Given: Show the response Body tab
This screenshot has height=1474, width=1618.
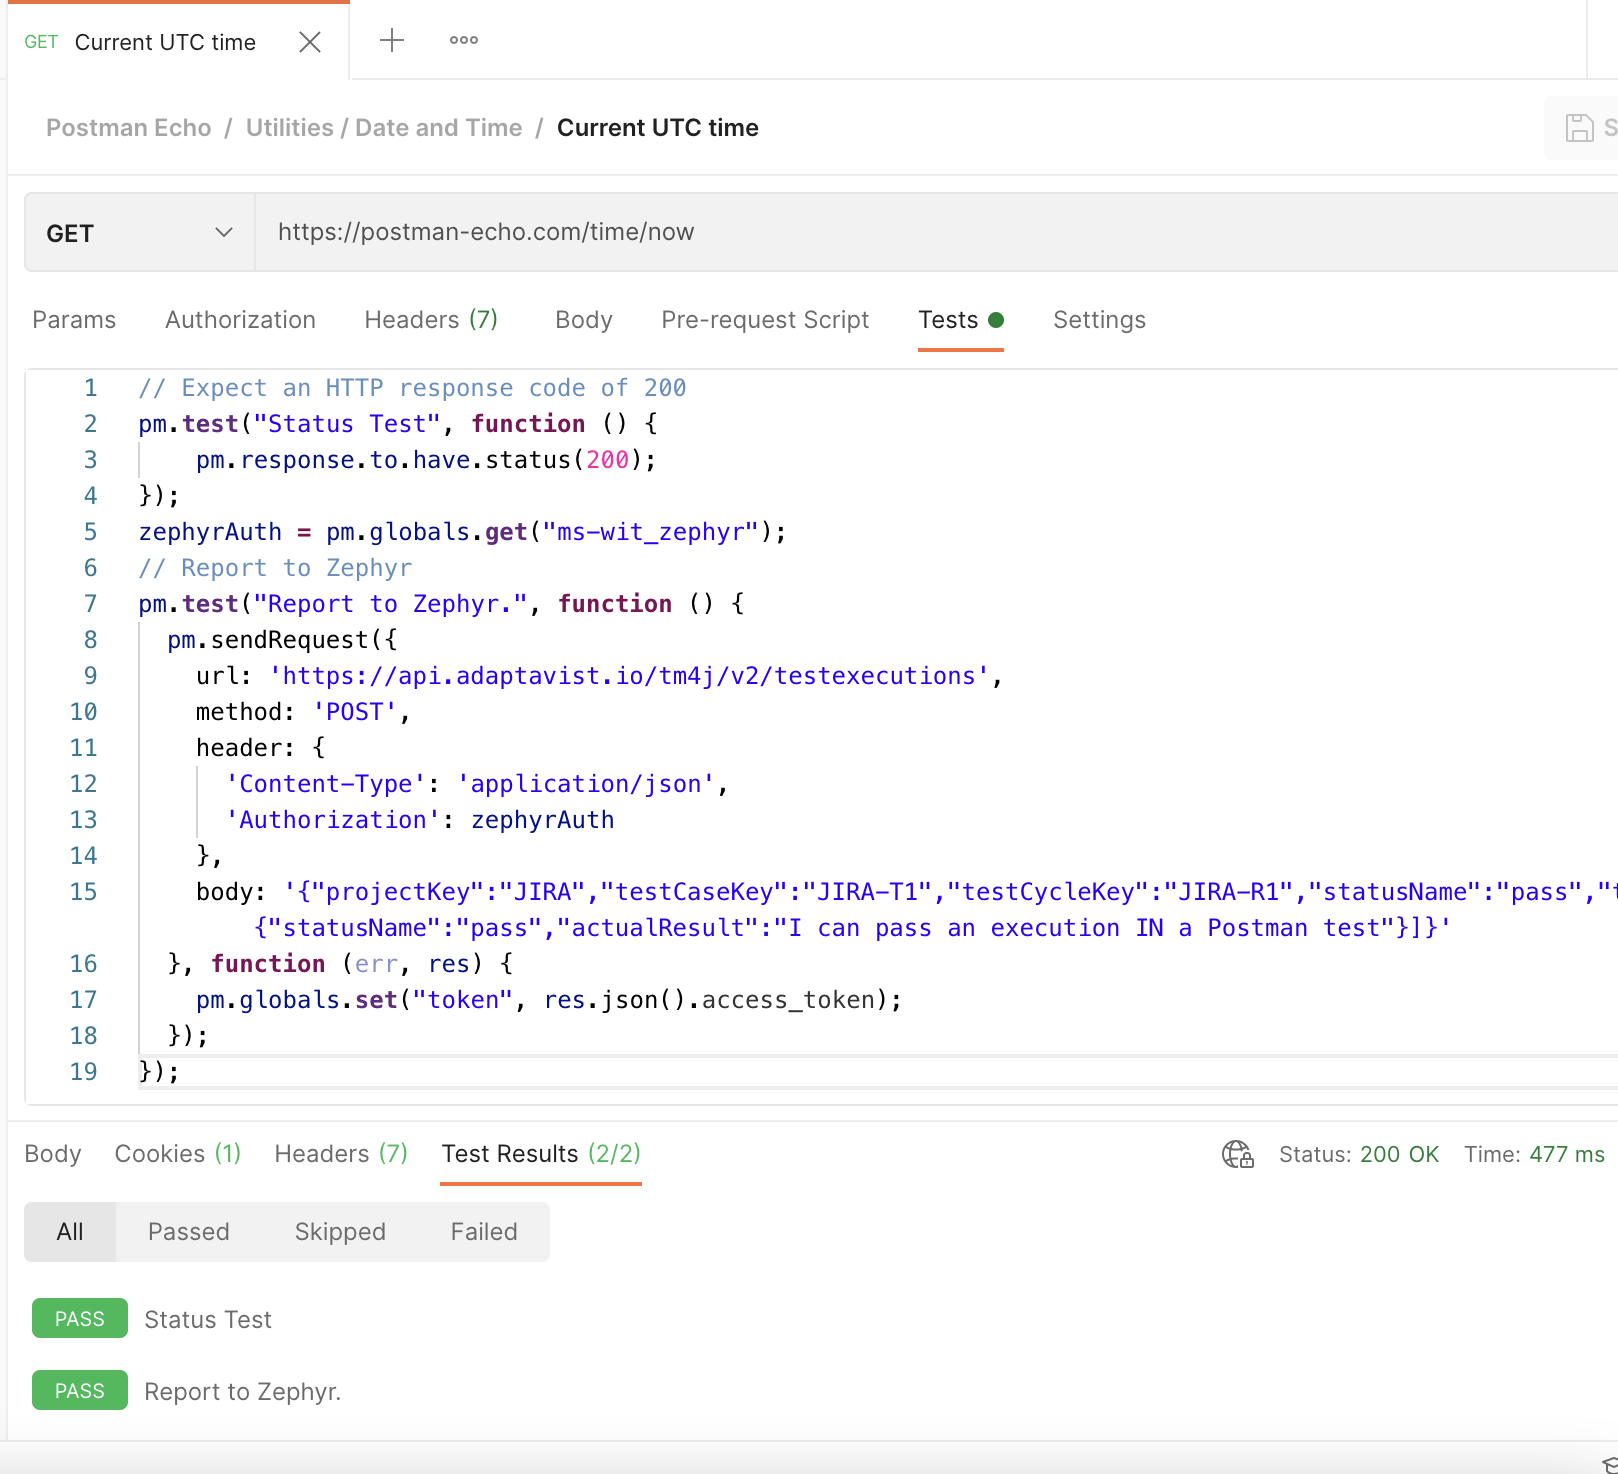Looking at the screenshot, I should [53, 1154].
